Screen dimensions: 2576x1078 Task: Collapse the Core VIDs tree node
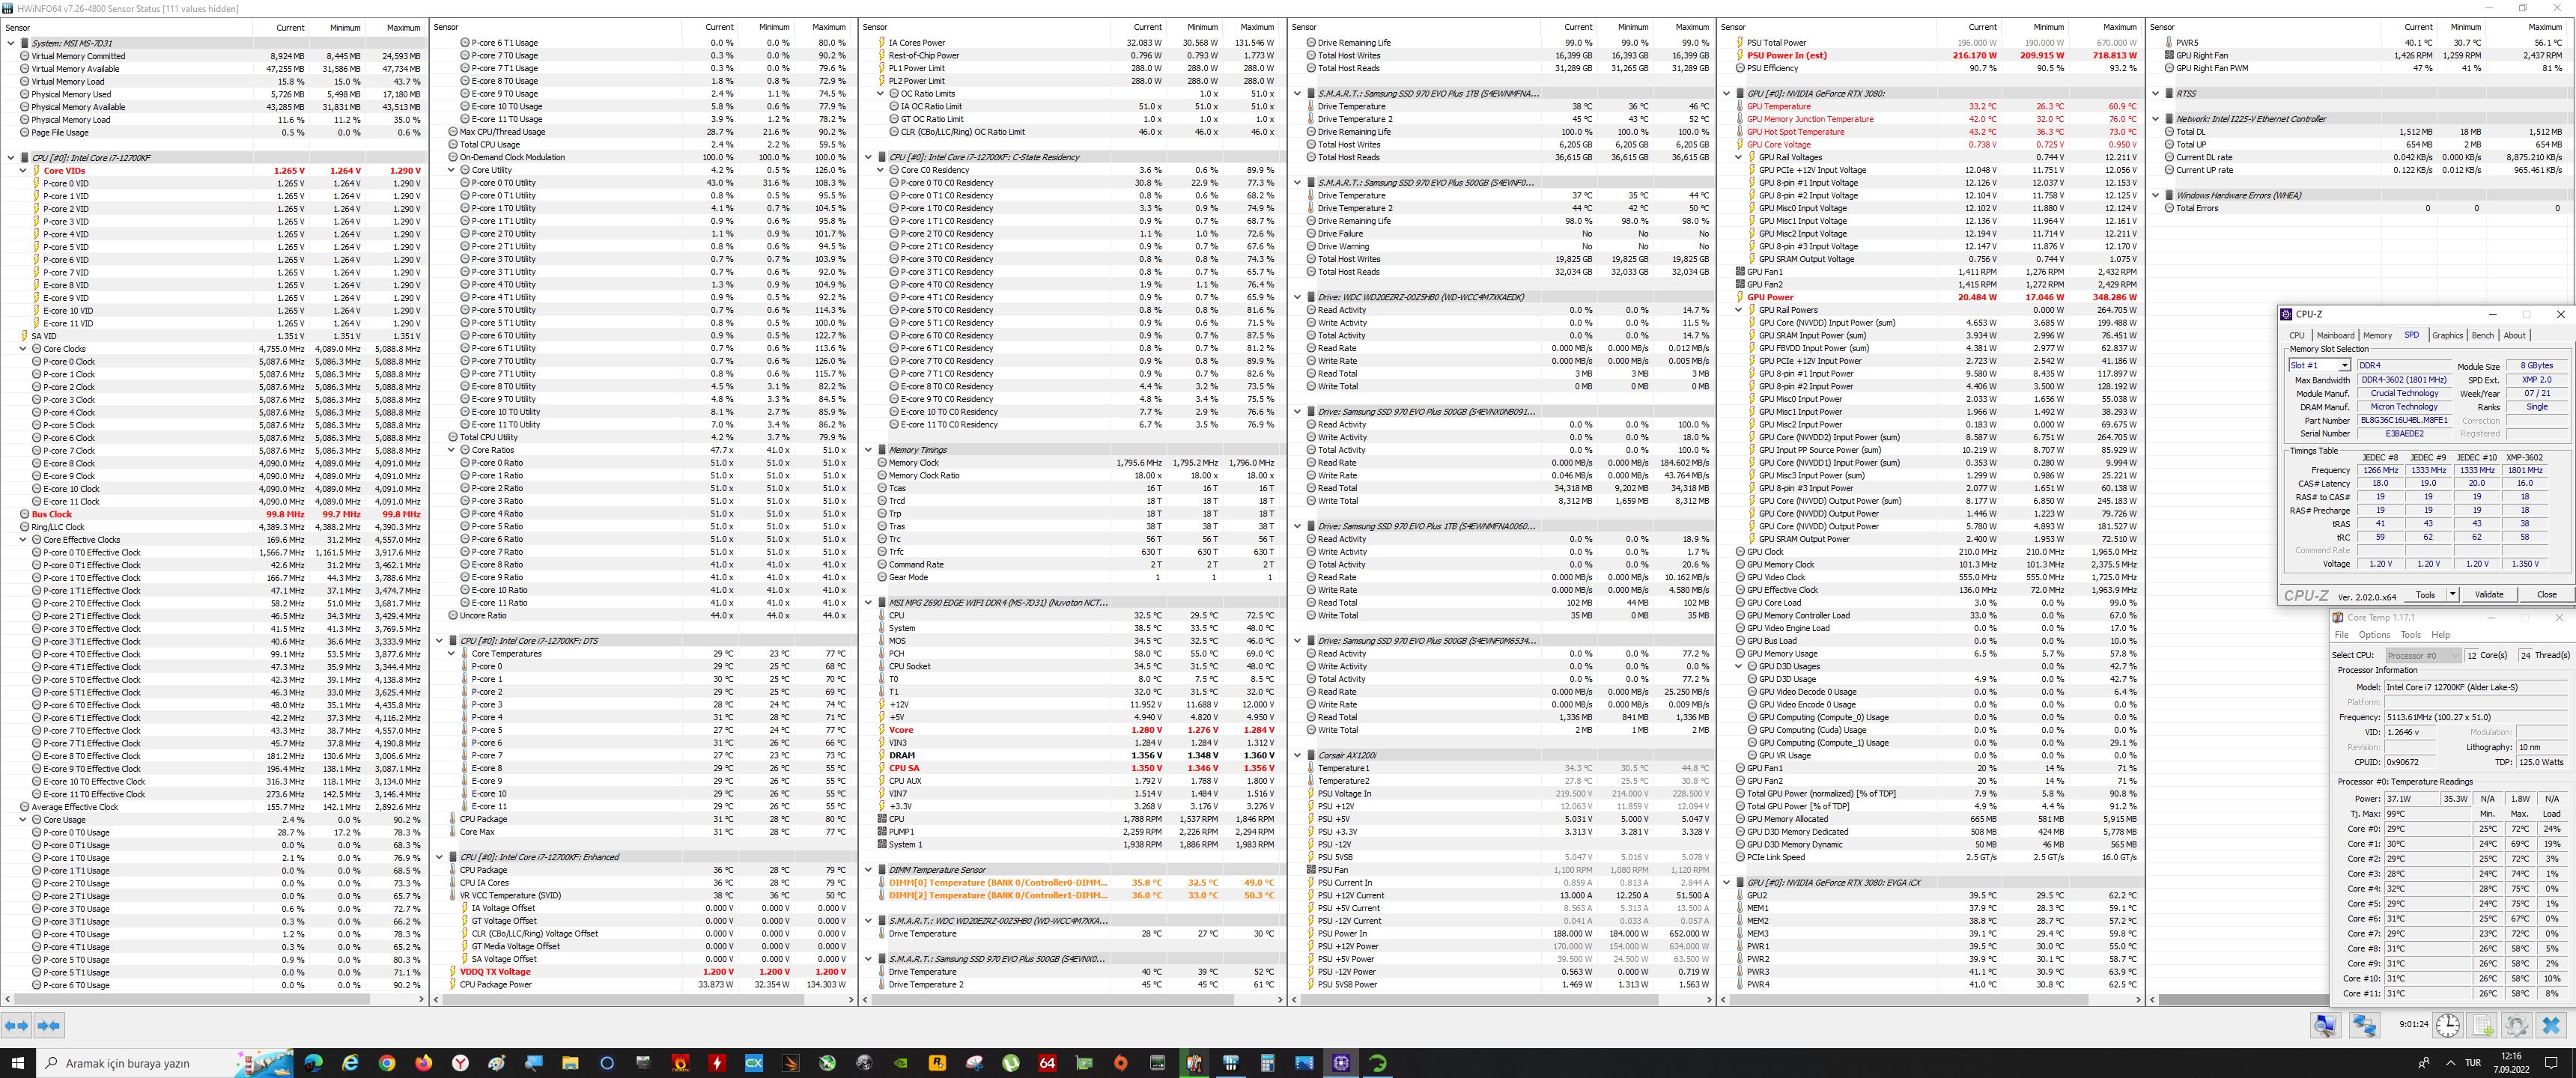pyautogui.click(x=23, y=171)
